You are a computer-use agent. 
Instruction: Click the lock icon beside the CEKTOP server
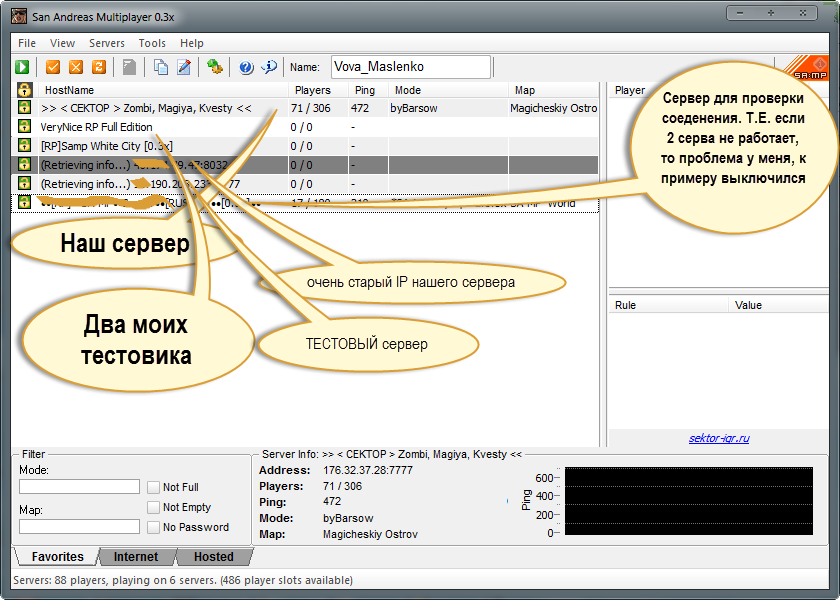pos(25,107)
